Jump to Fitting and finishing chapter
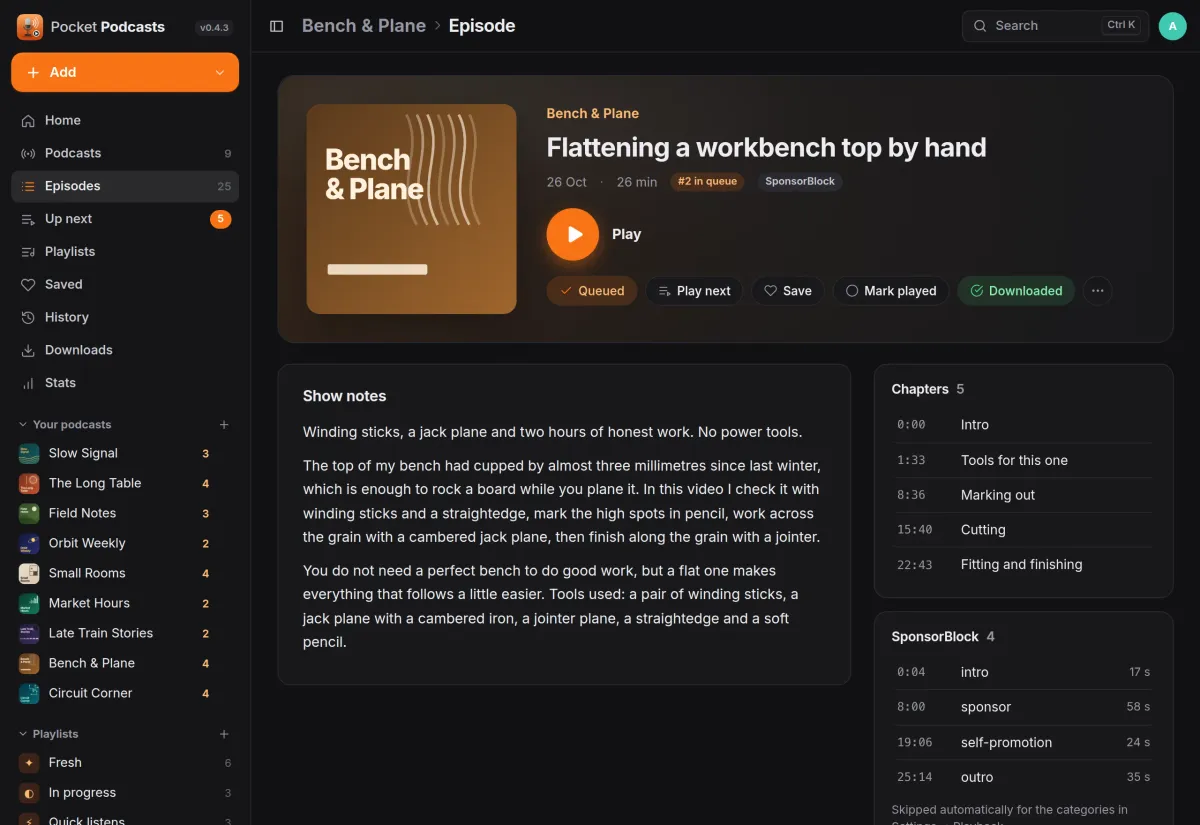This screenshot has width=1200, height=825. [x=1023, y=565]
